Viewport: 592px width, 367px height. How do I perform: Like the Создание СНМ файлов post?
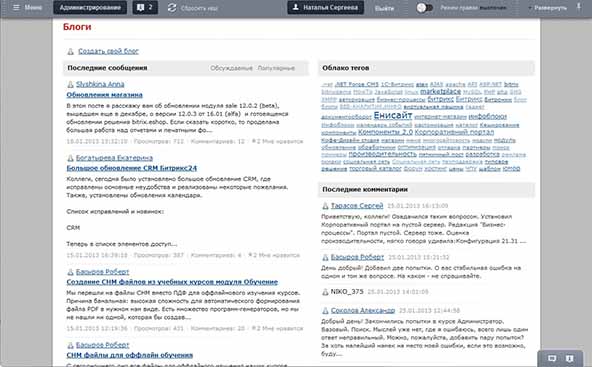pyautogui.click(x=278, y=328)
